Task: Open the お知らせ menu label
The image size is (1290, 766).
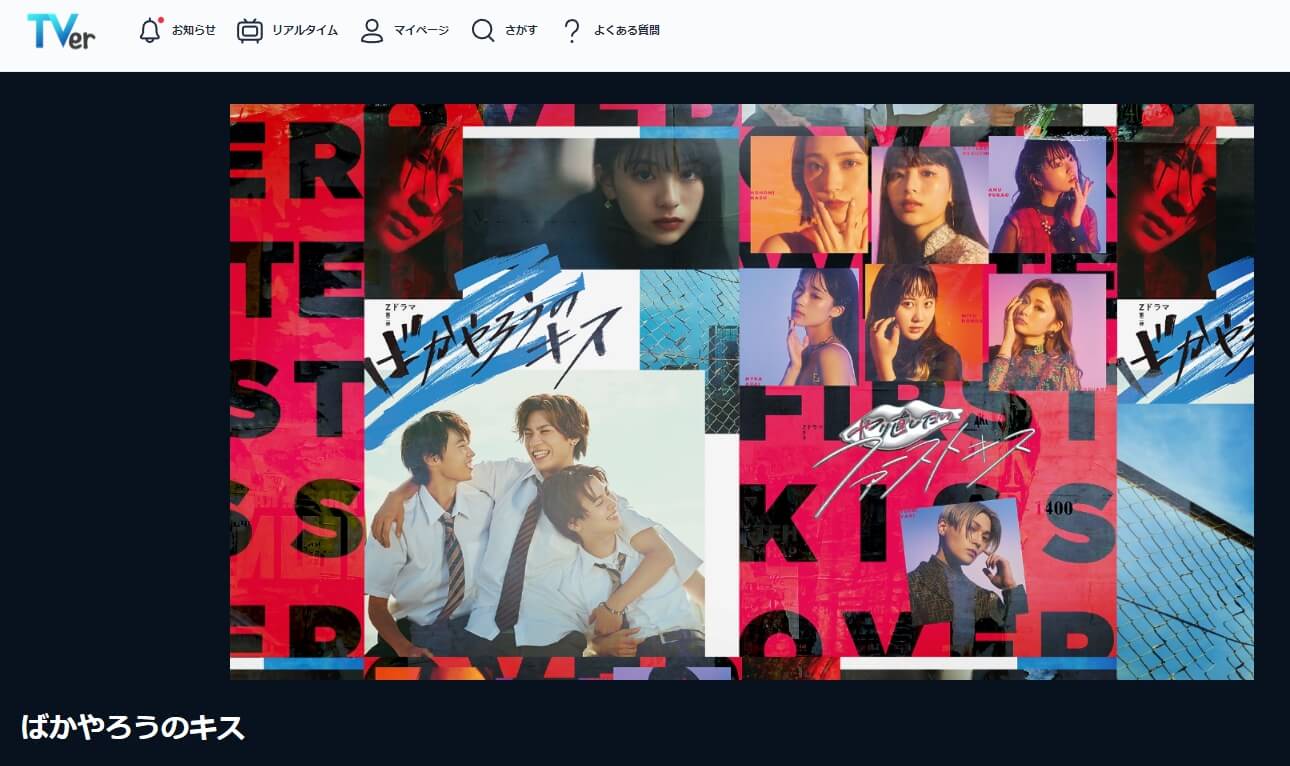Action: [193, 31]
